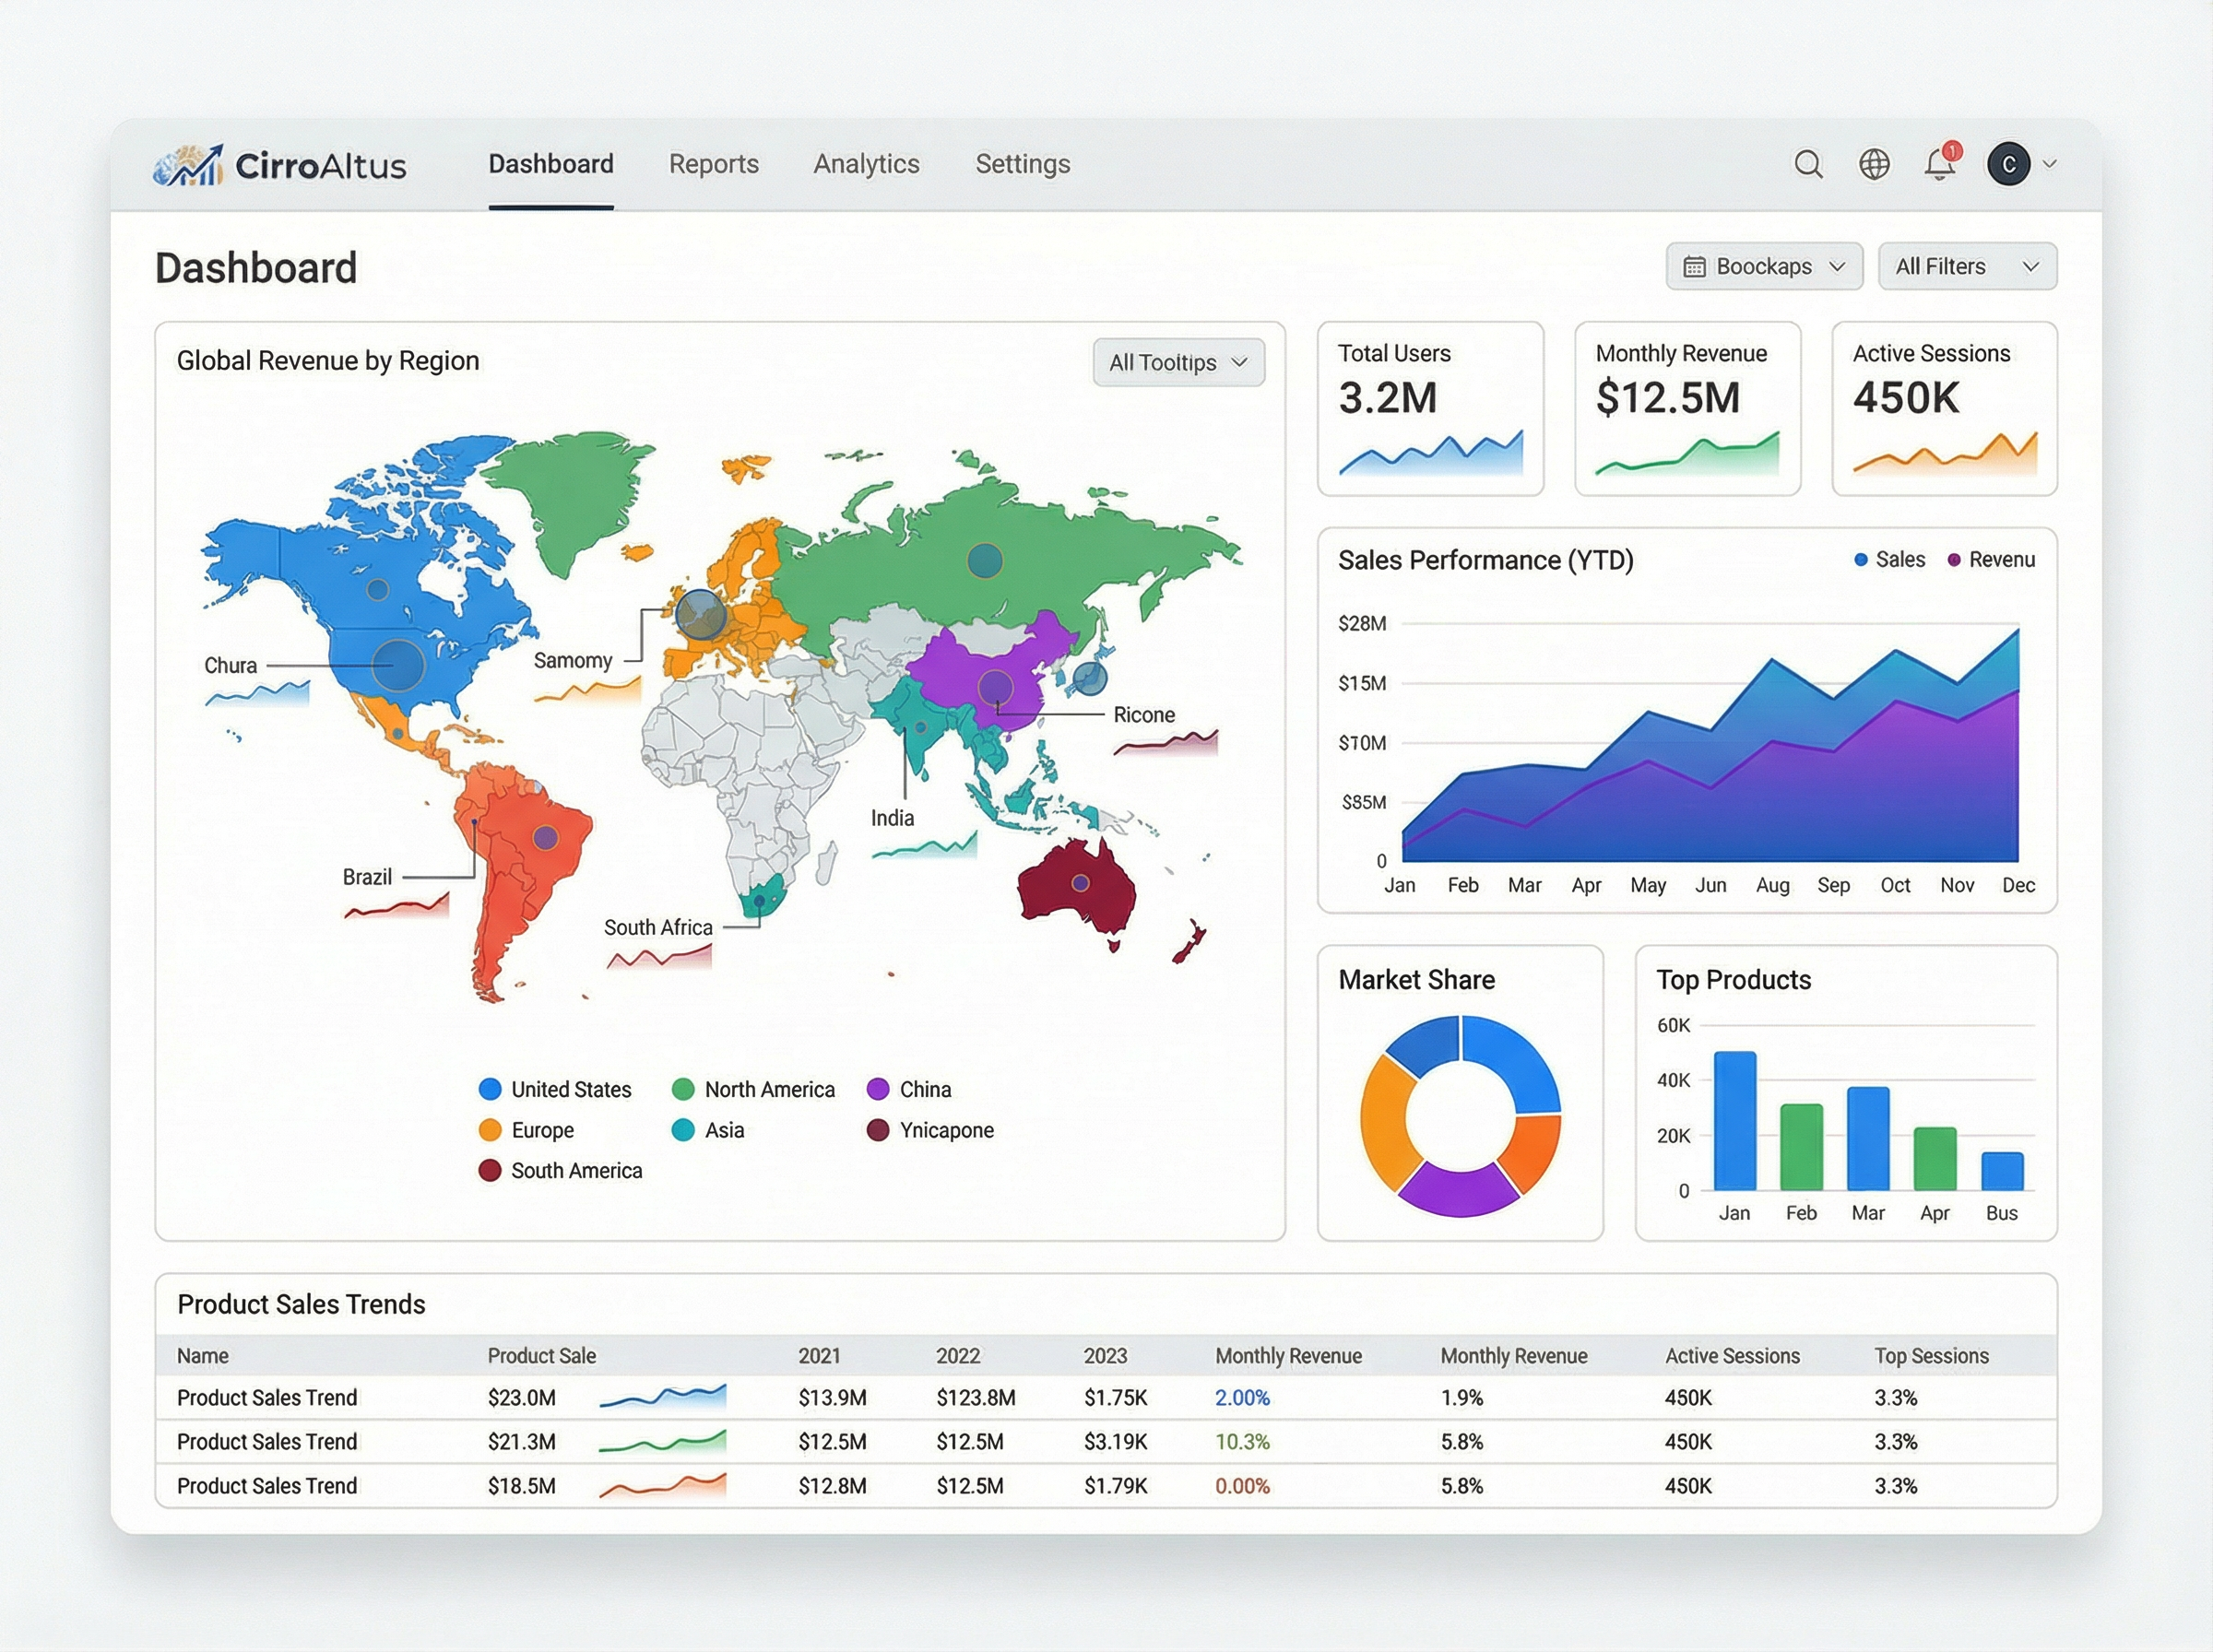This screenshot has height=1652, width=2213.
Task: Toggle the Sales legend series
Action: point(1889,560)
